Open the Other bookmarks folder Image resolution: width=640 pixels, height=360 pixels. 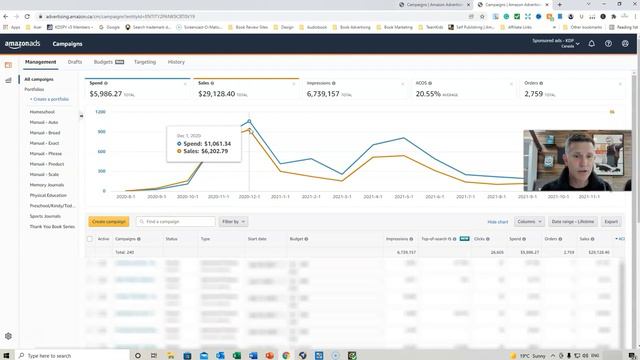[x=582, y=27]
